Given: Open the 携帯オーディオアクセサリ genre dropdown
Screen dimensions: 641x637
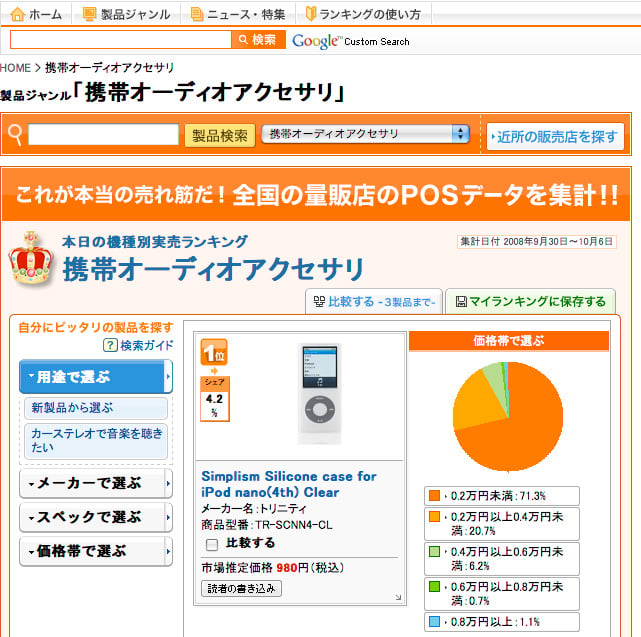Looking at the screenshot, I should click(x=365, y=134).
